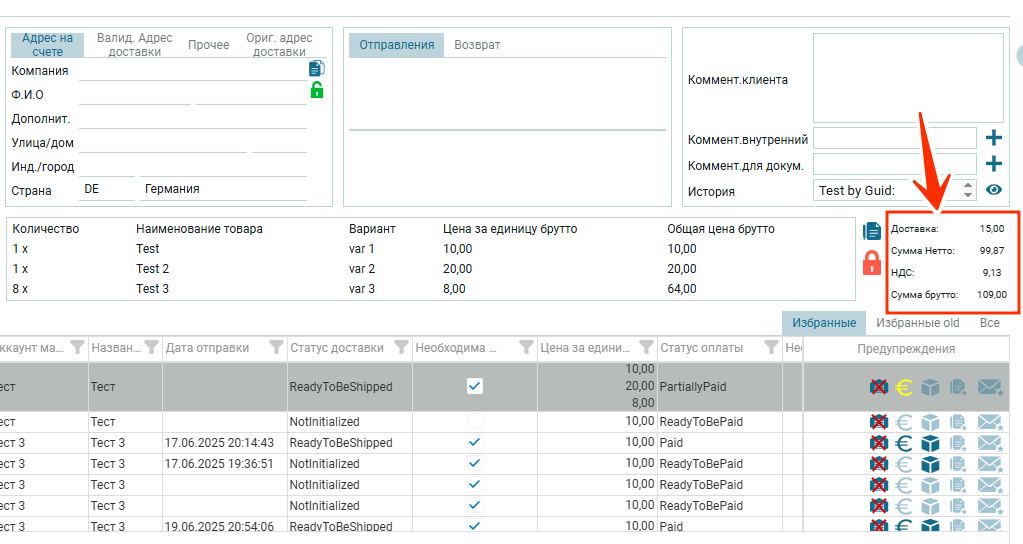Open the Избранные old tab
1023x544 pixels.
click(917, 323)
